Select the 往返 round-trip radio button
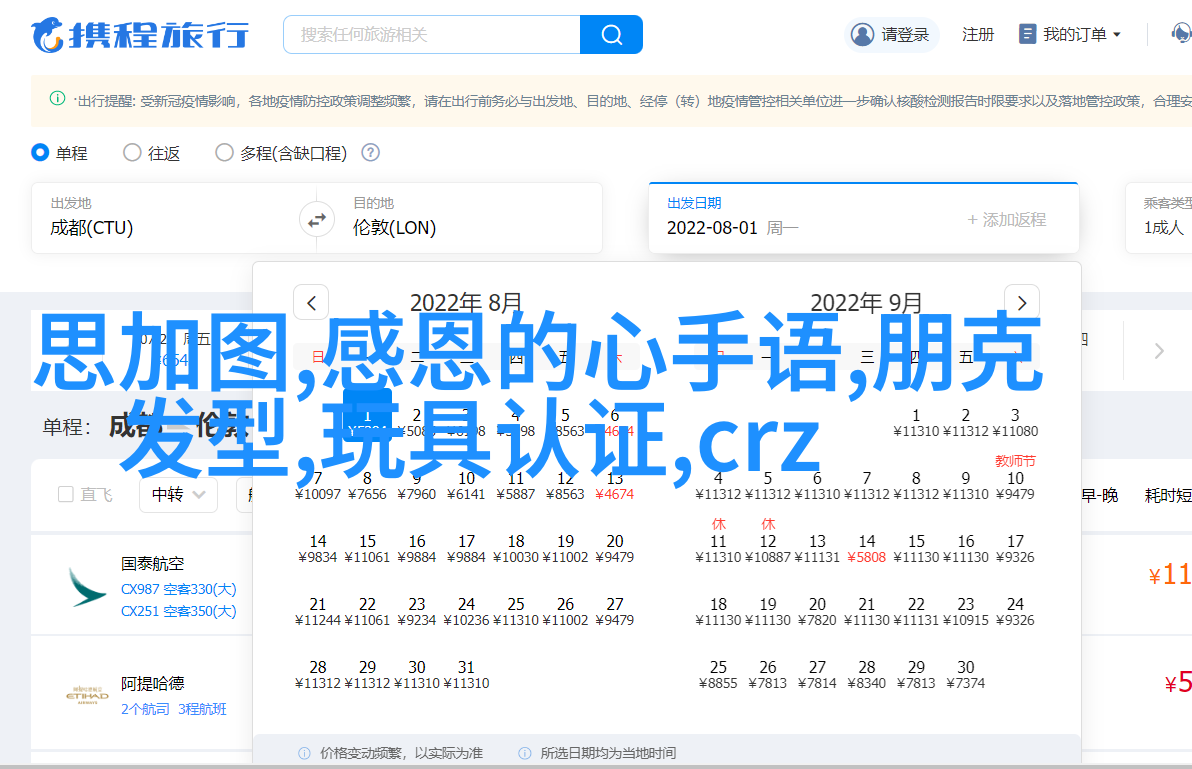This screenshot has width=1192, height=769. (132, 153)
